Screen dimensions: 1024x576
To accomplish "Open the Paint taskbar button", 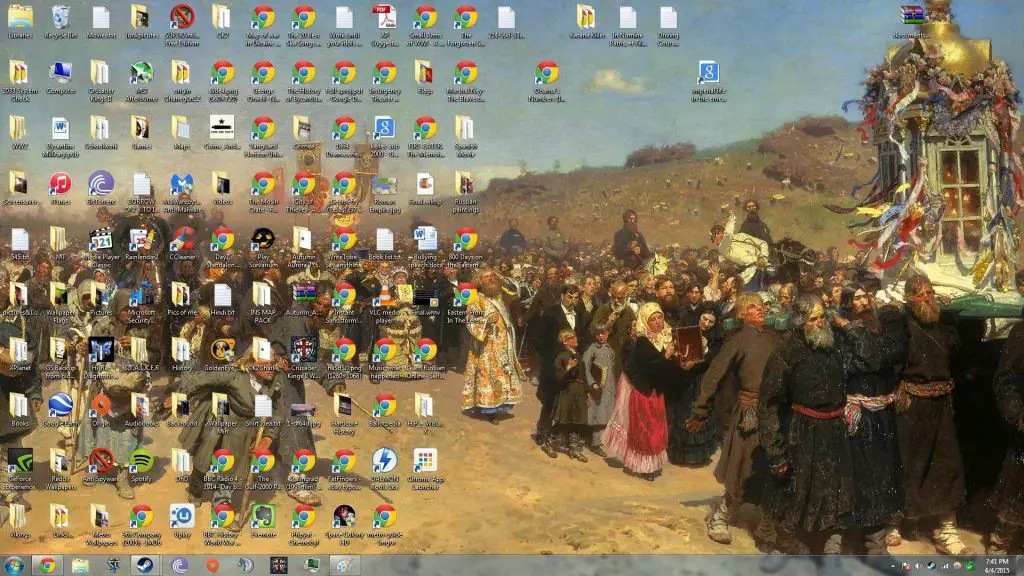I will 344,566.
